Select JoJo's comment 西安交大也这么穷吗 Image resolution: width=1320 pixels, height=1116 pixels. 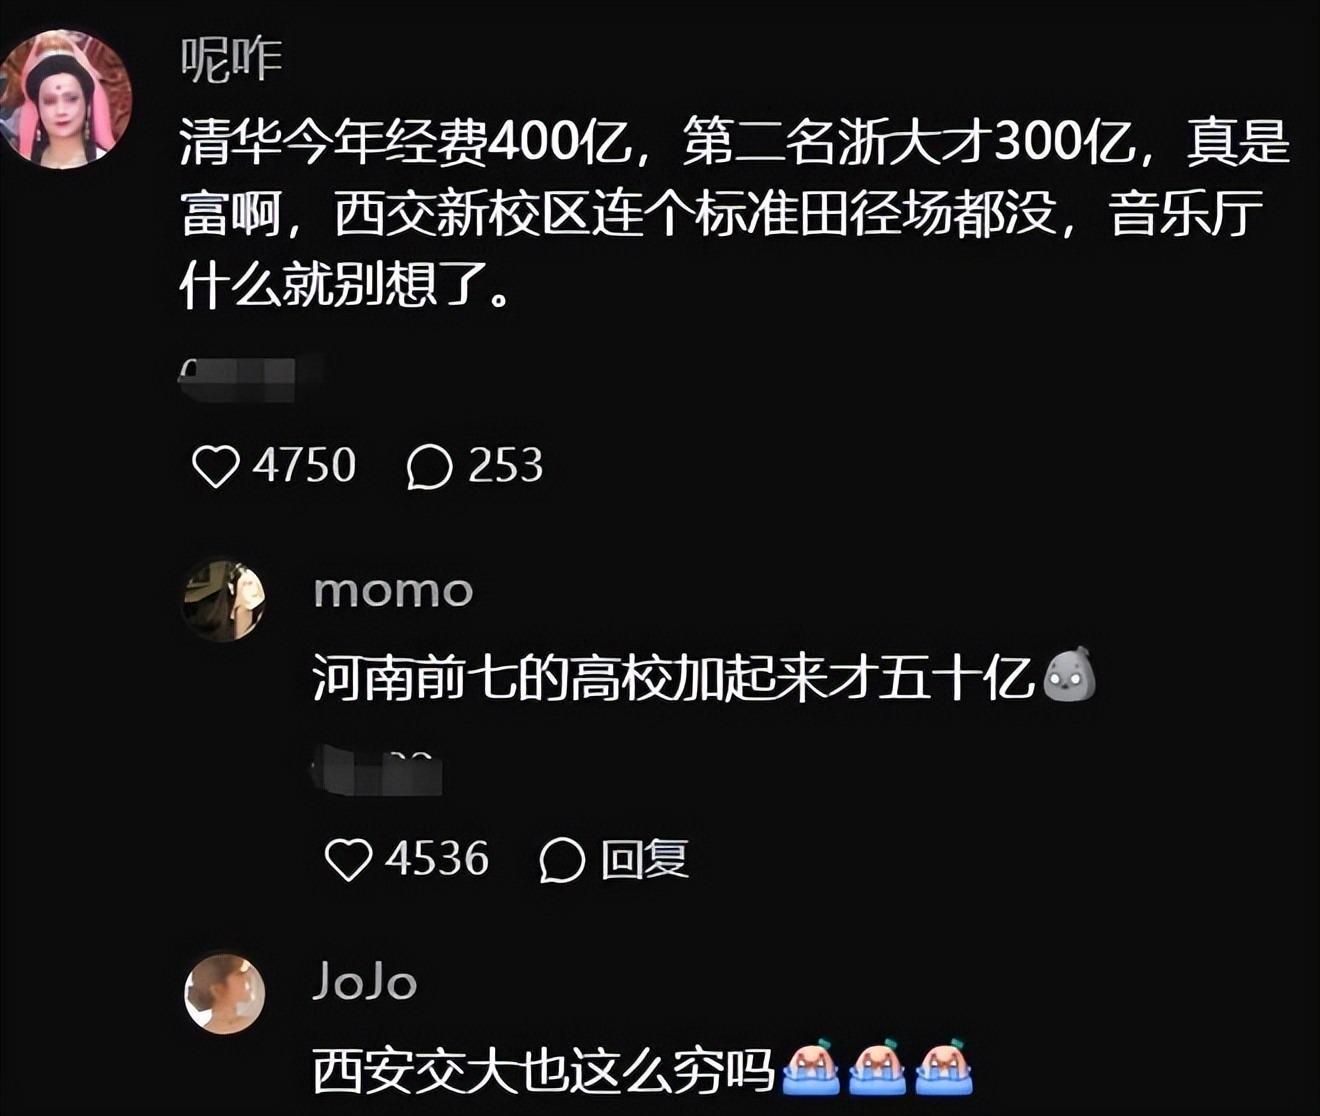click(544, 1071)
